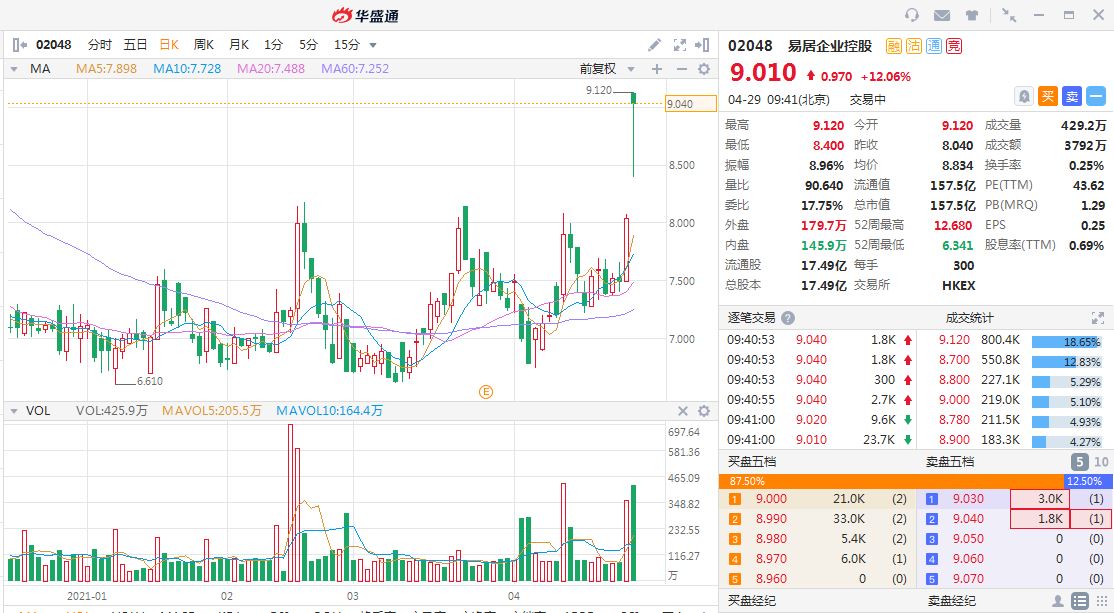Collapse the MA indicator triangle

click(x=13, y=69)
